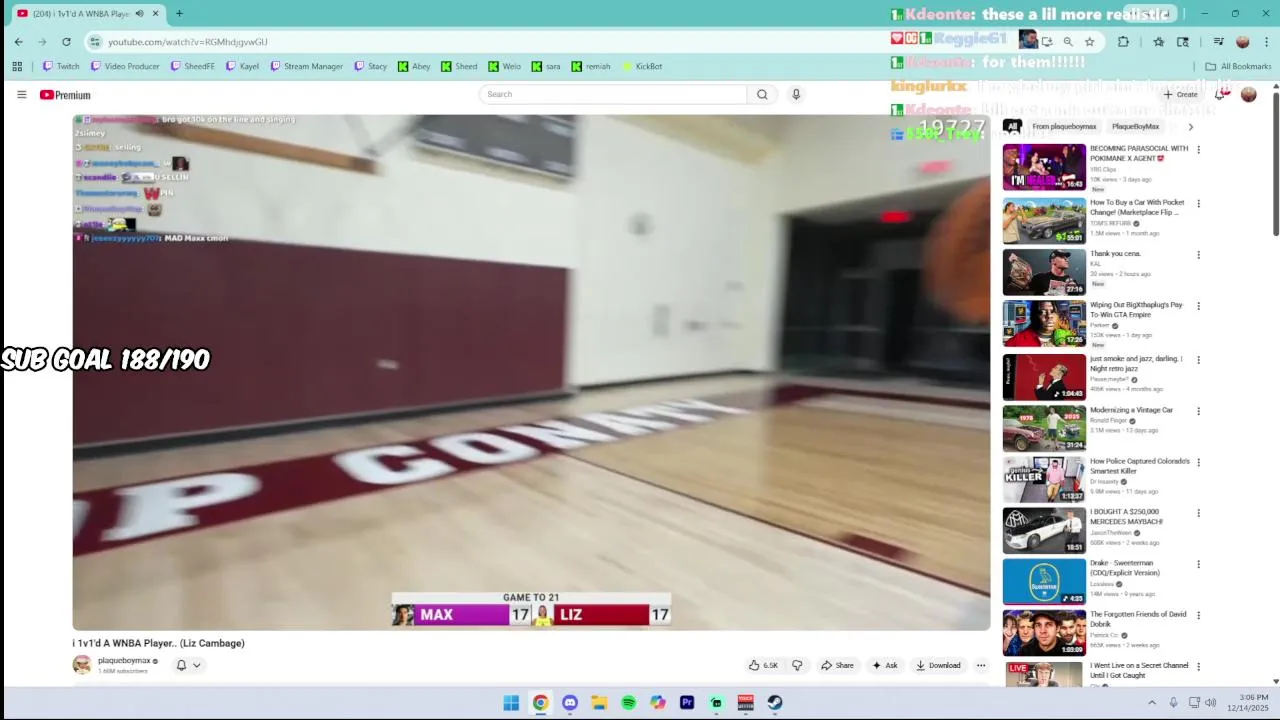
Task: Select the 'All' filter chip
Action: point(1012,127)
